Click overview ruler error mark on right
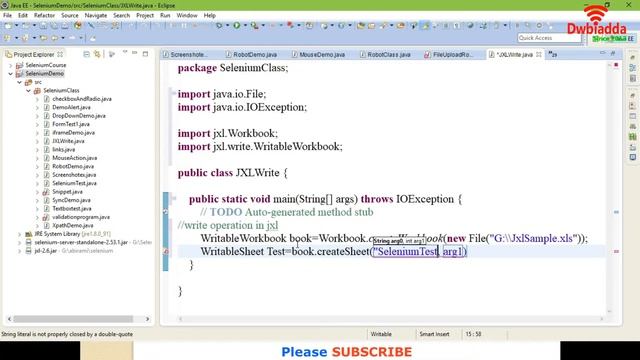Image resolution: width=640 pixels, height=360 pixels. pos(616,251)
